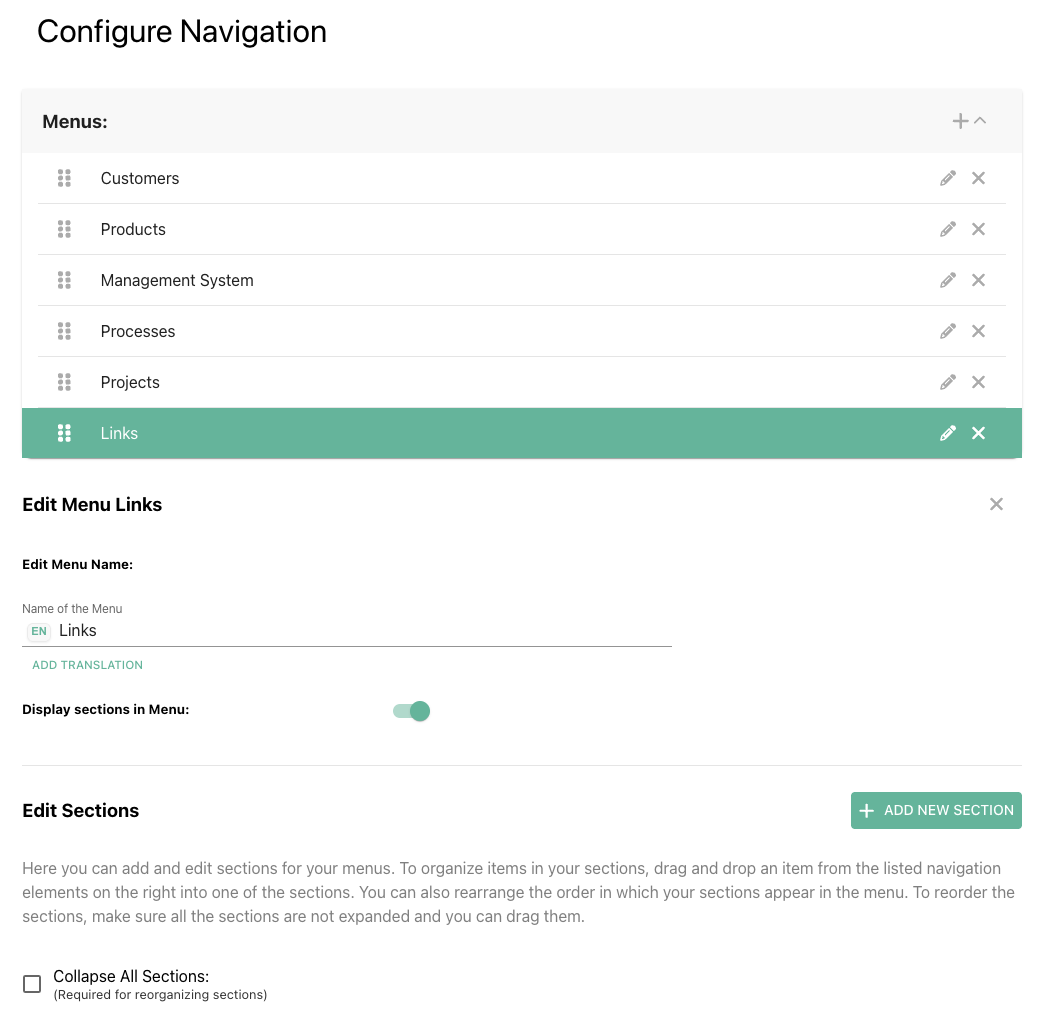Viewport: 1042px width, 1021px height.
Task: Check the Collapse All Sections checkbox
Action: (32, 984)
